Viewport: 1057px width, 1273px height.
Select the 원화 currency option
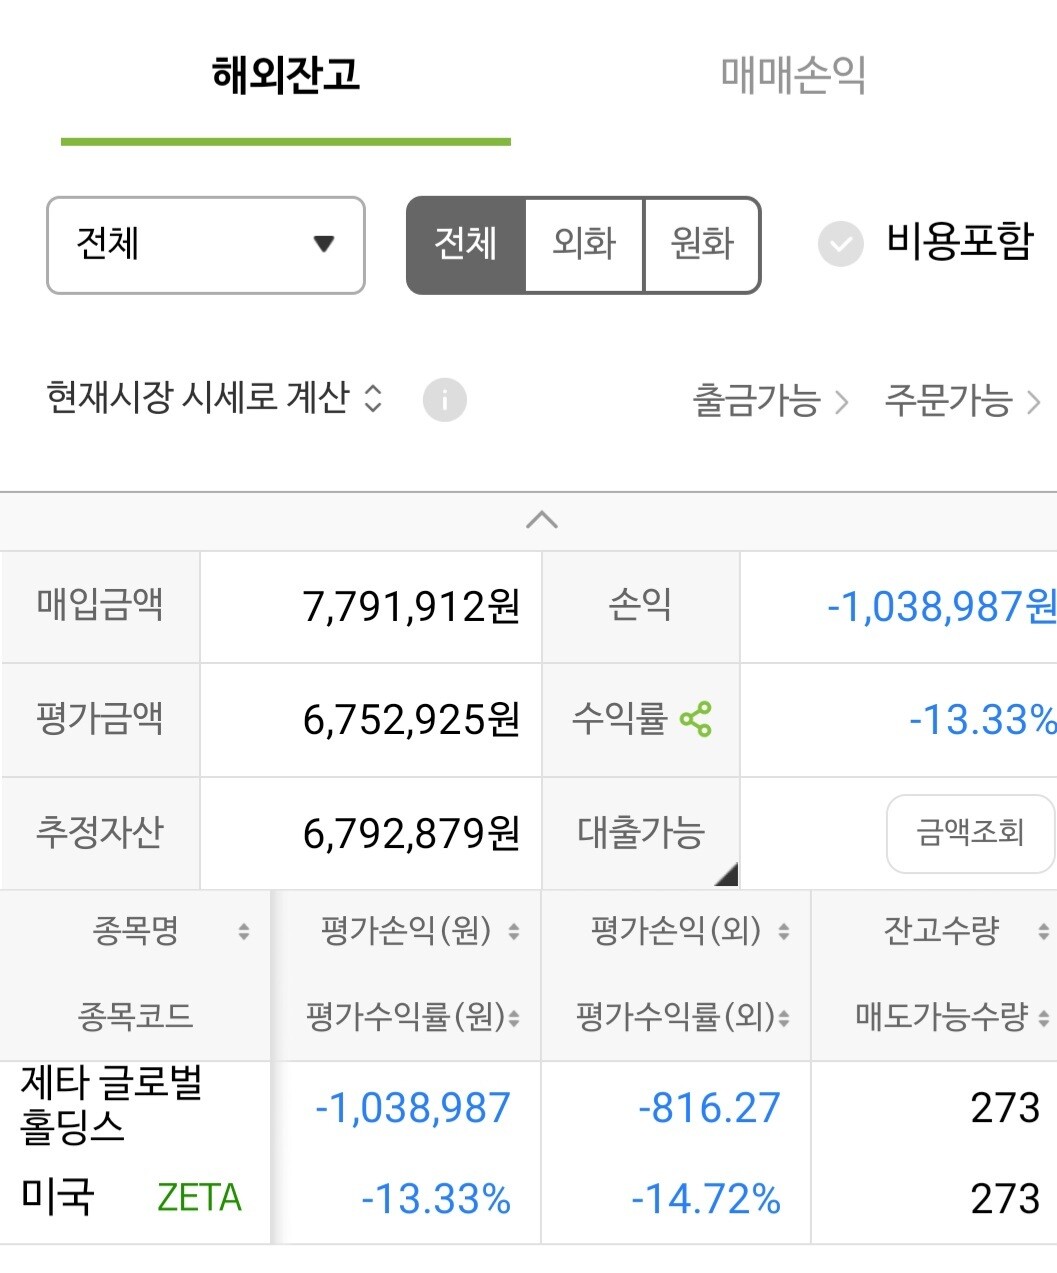(702, 244)
